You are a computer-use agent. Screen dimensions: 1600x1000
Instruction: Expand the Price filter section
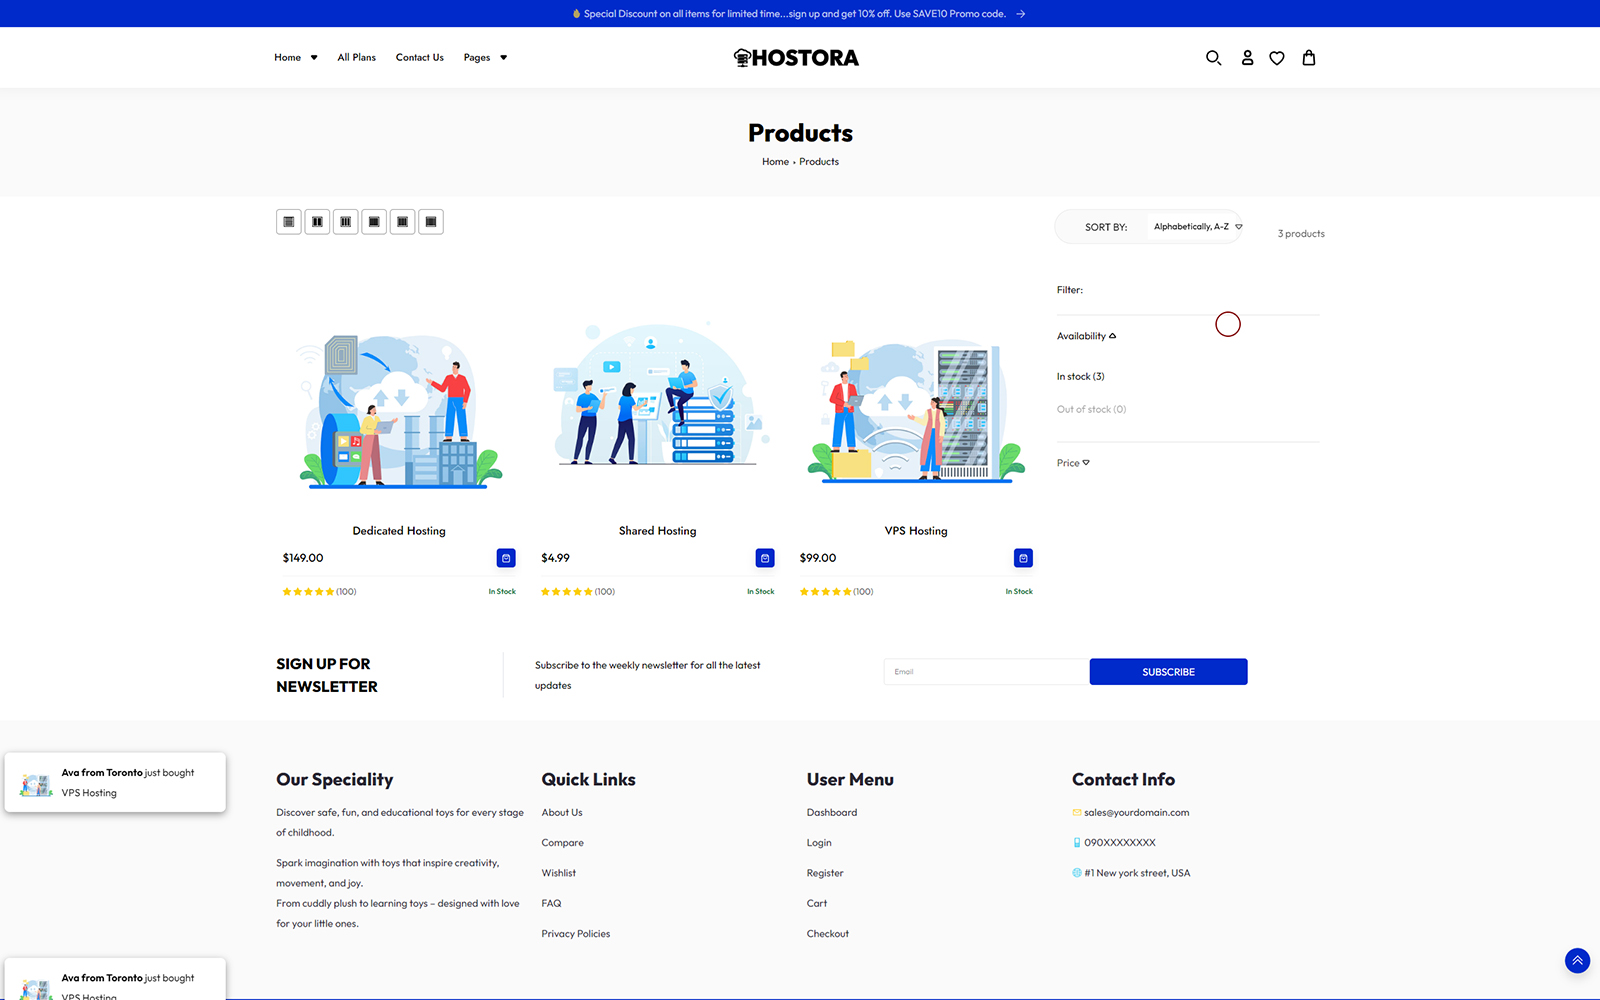[x=1073, y=463]
